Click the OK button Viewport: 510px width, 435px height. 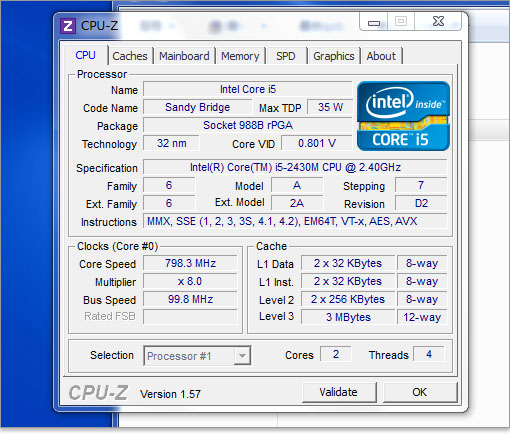420,392
